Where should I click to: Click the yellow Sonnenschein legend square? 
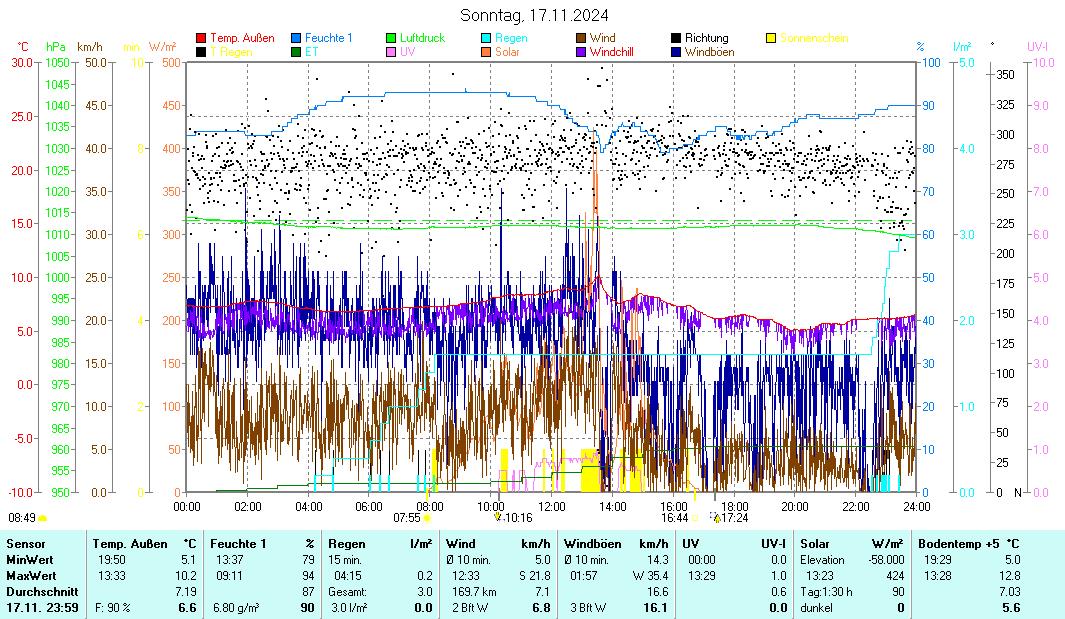[x=771, y=38]
